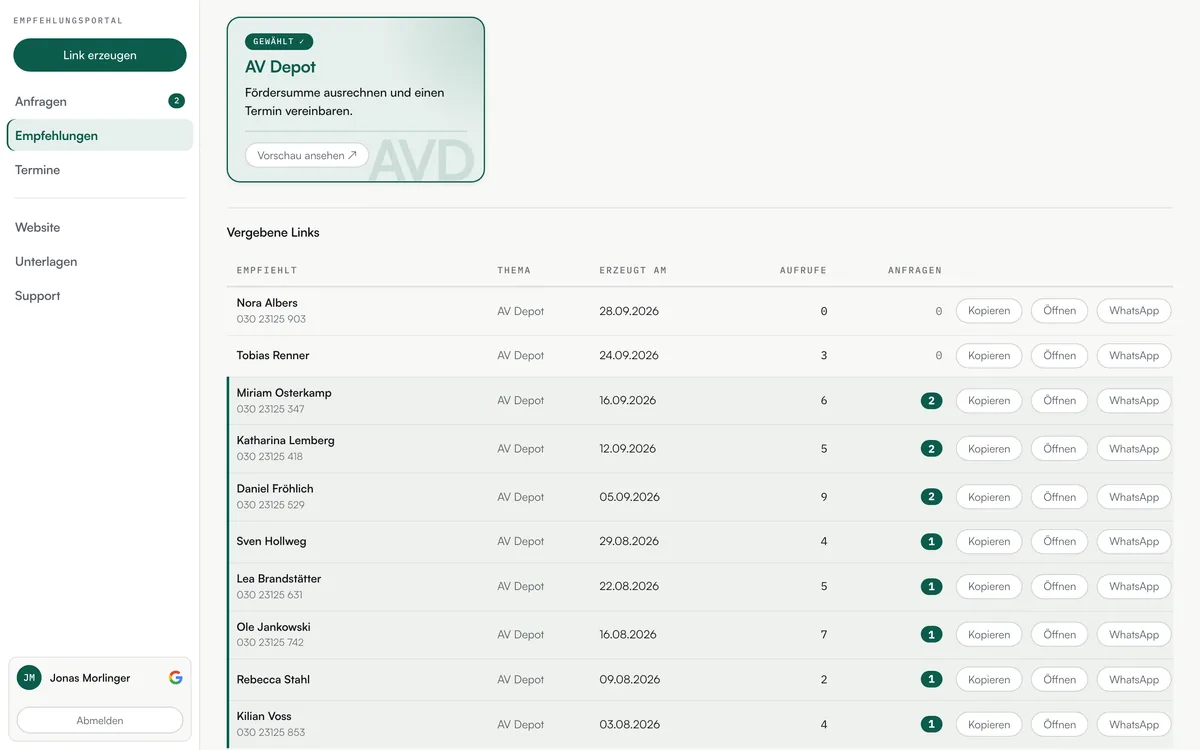Copy the link for Katharina Lemberg
1200x750 pixels.
[989, 449]
